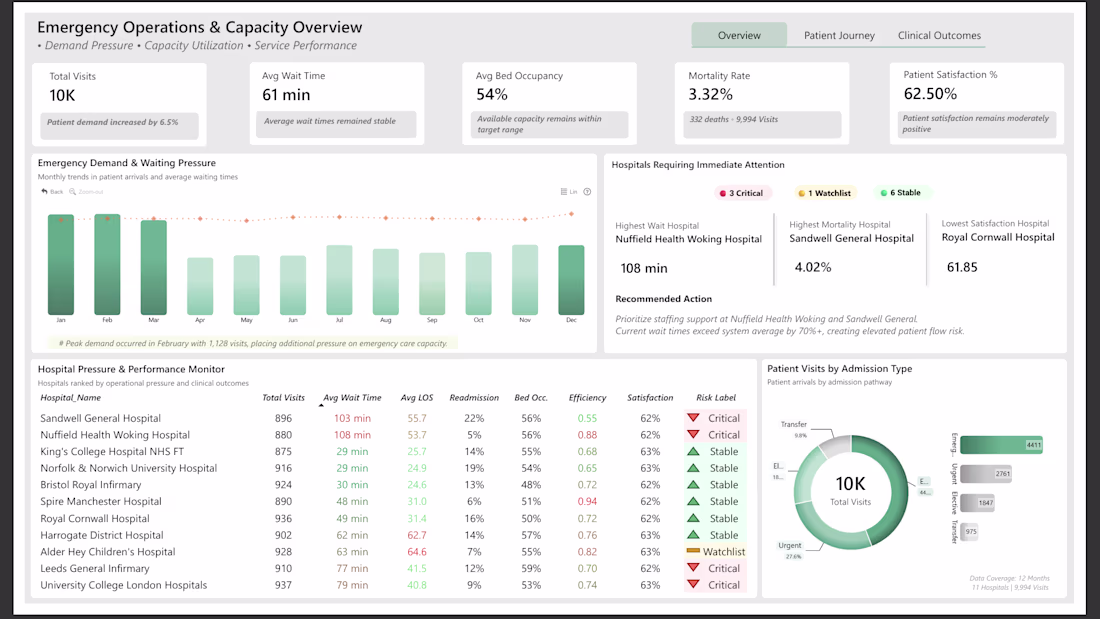Image resolution: width=1100 pixels, height=619 pixels.
Task: Sort table by Satisfaction column header
Action: coord(650,397)
